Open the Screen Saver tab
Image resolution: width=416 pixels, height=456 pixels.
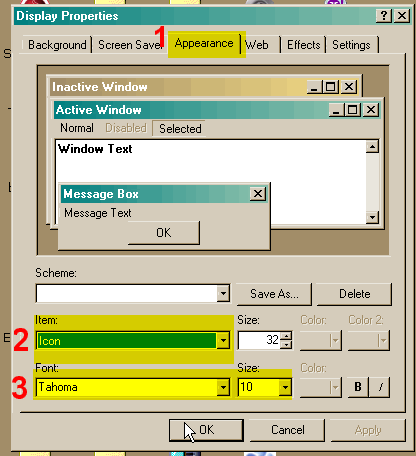pos(130,45)
